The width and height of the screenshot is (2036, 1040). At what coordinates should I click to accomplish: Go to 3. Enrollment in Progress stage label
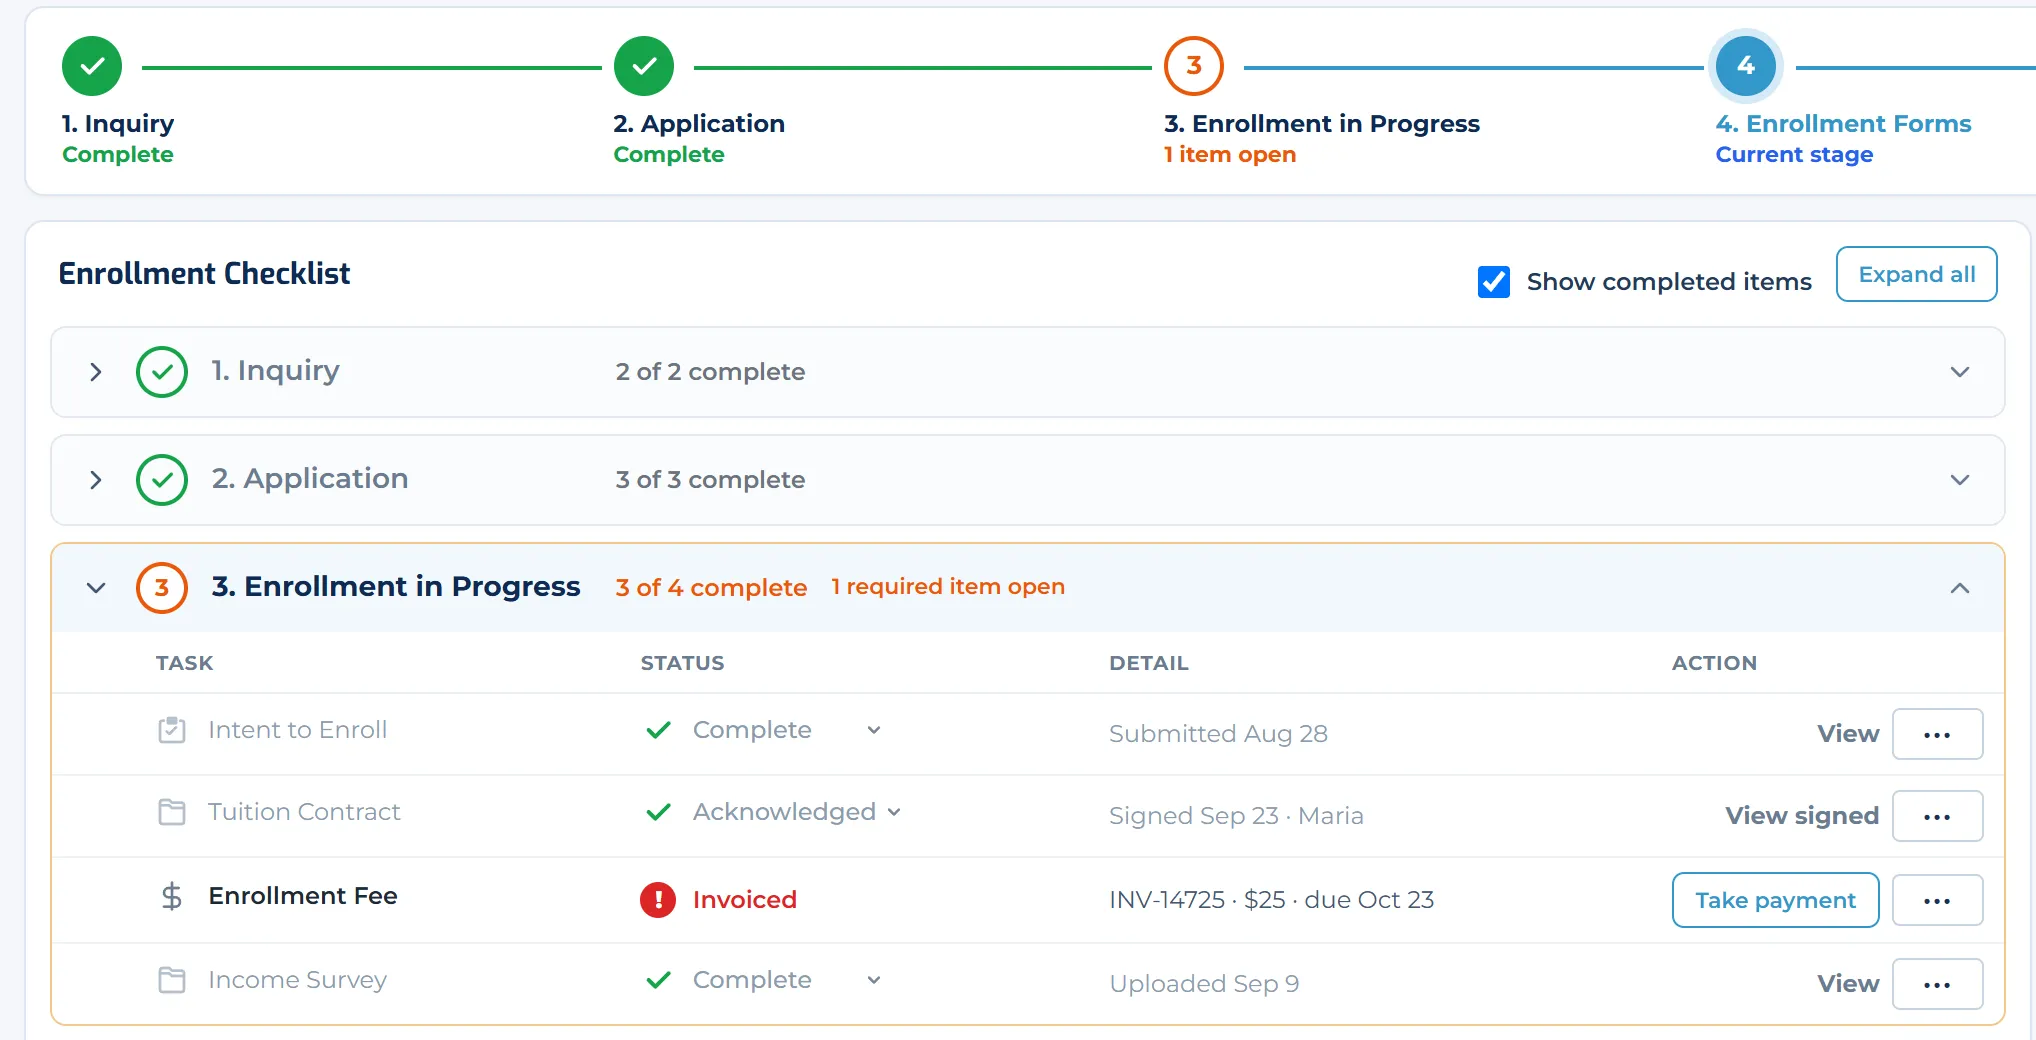tap(1322, 124)
